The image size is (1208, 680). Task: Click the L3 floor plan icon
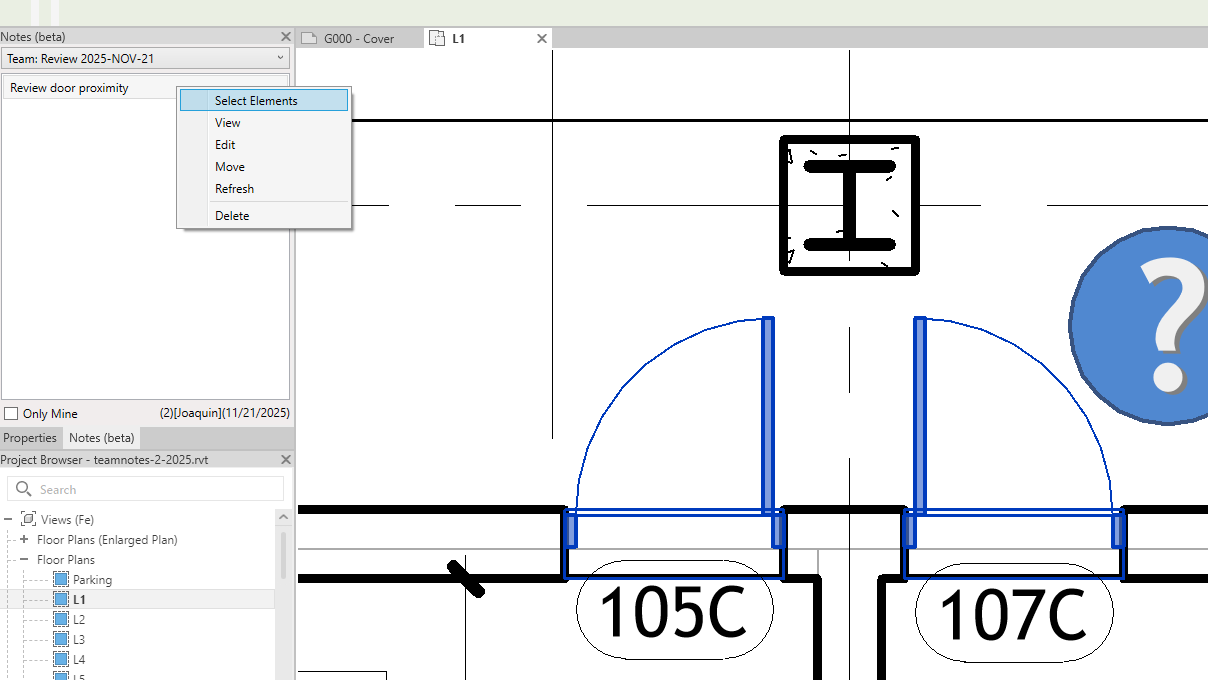pos(61,640)
